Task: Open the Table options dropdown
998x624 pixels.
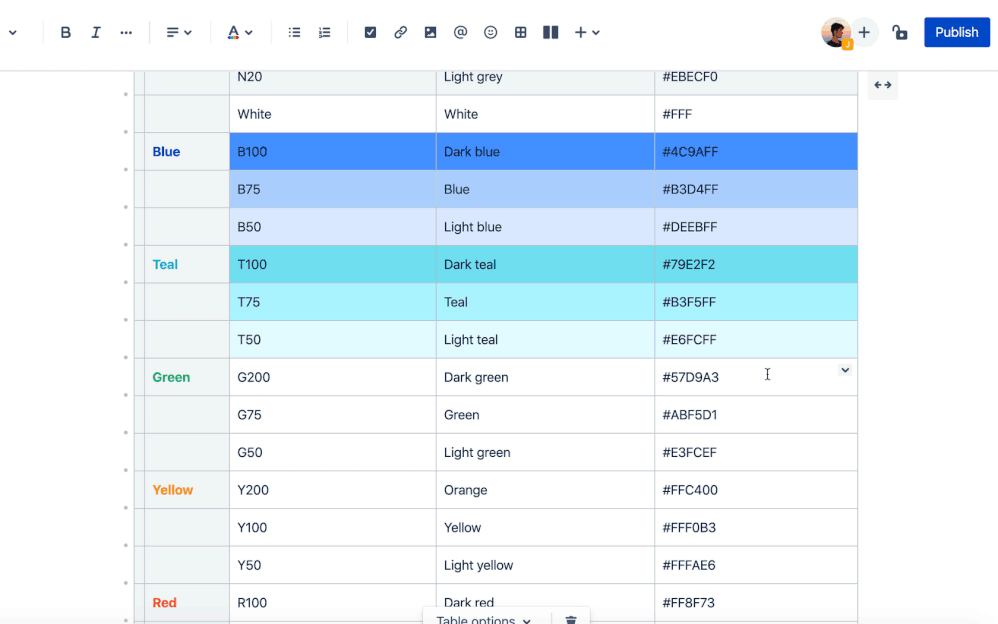Action: tap(484, 618)
